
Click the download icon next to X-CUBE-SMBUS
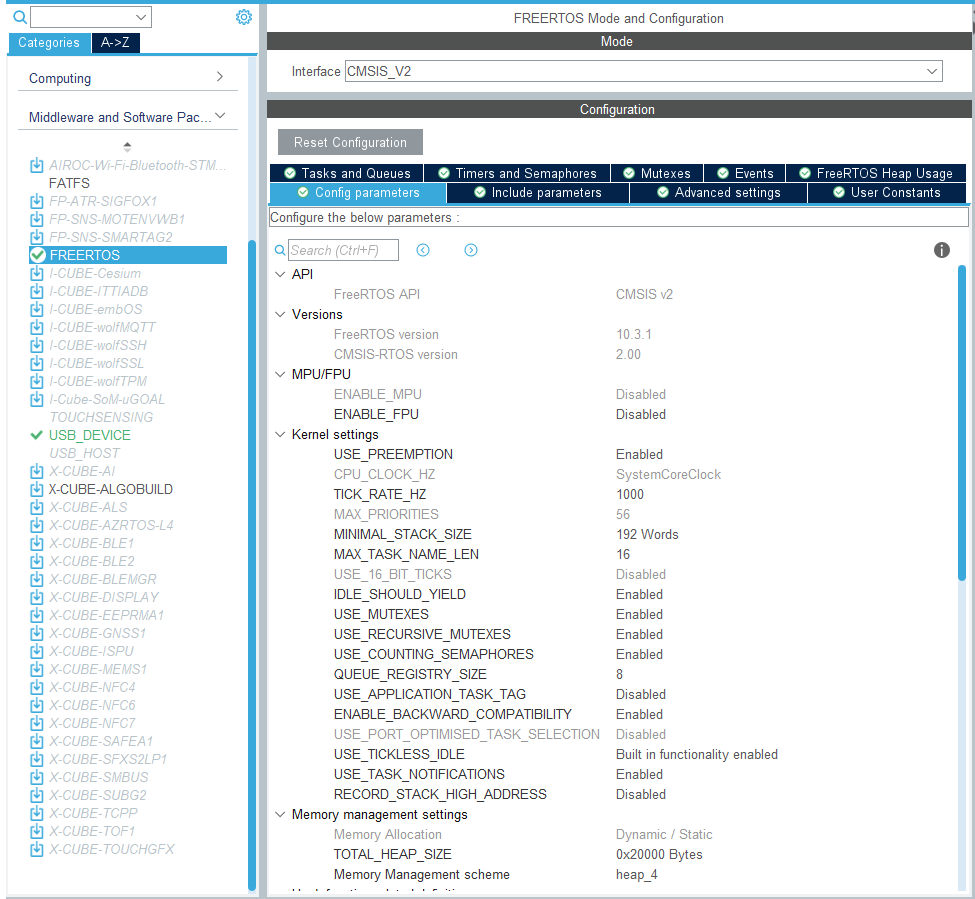pyautogui.click(x=37, y=778)
